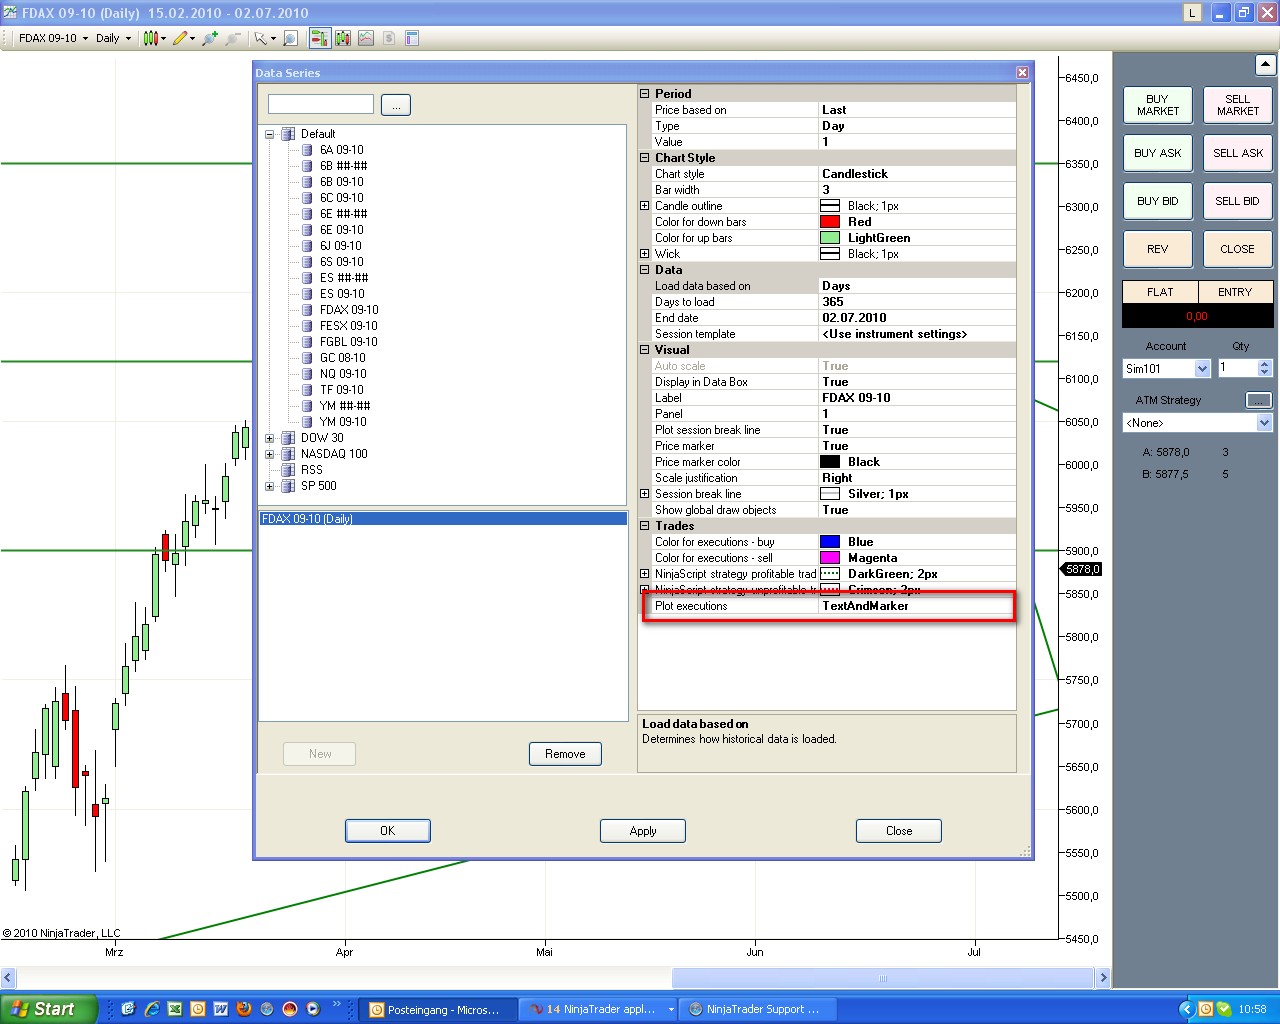Image resolution: width=1280 pixels, height=1024 pixels.
Task: Click the Strategies dollar sign toolbar icon
Action: 389,38
